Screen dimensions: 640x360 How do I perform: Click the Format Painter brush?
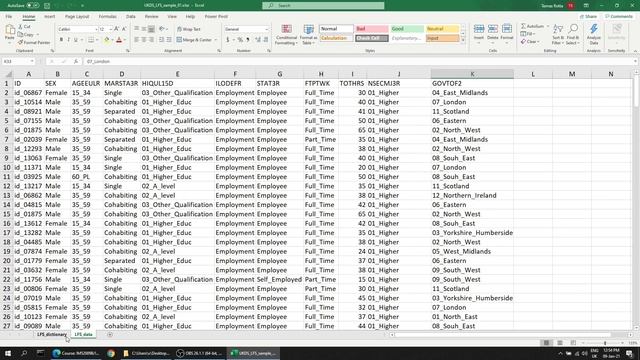point(33,42)
